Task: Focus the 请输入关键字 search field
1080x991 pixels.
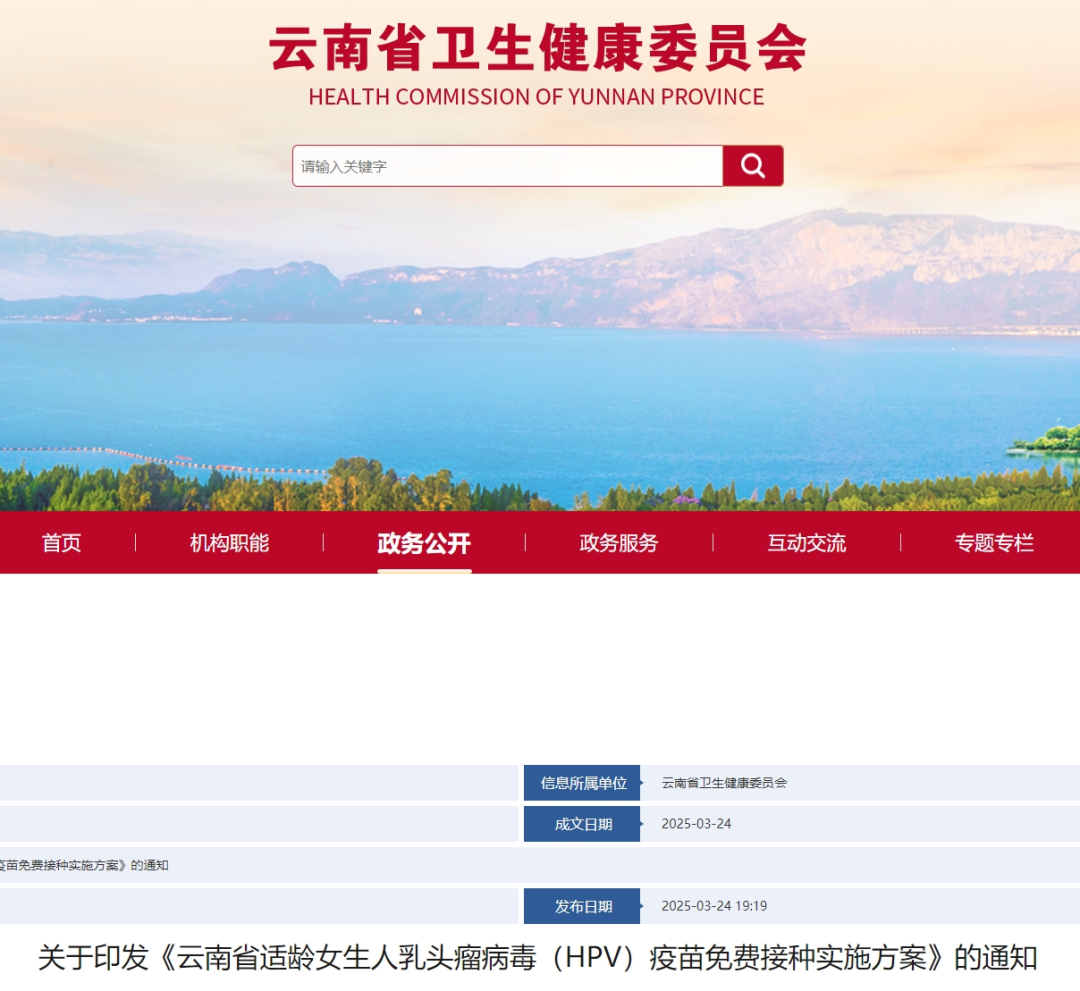Action: tap(507, 166)
